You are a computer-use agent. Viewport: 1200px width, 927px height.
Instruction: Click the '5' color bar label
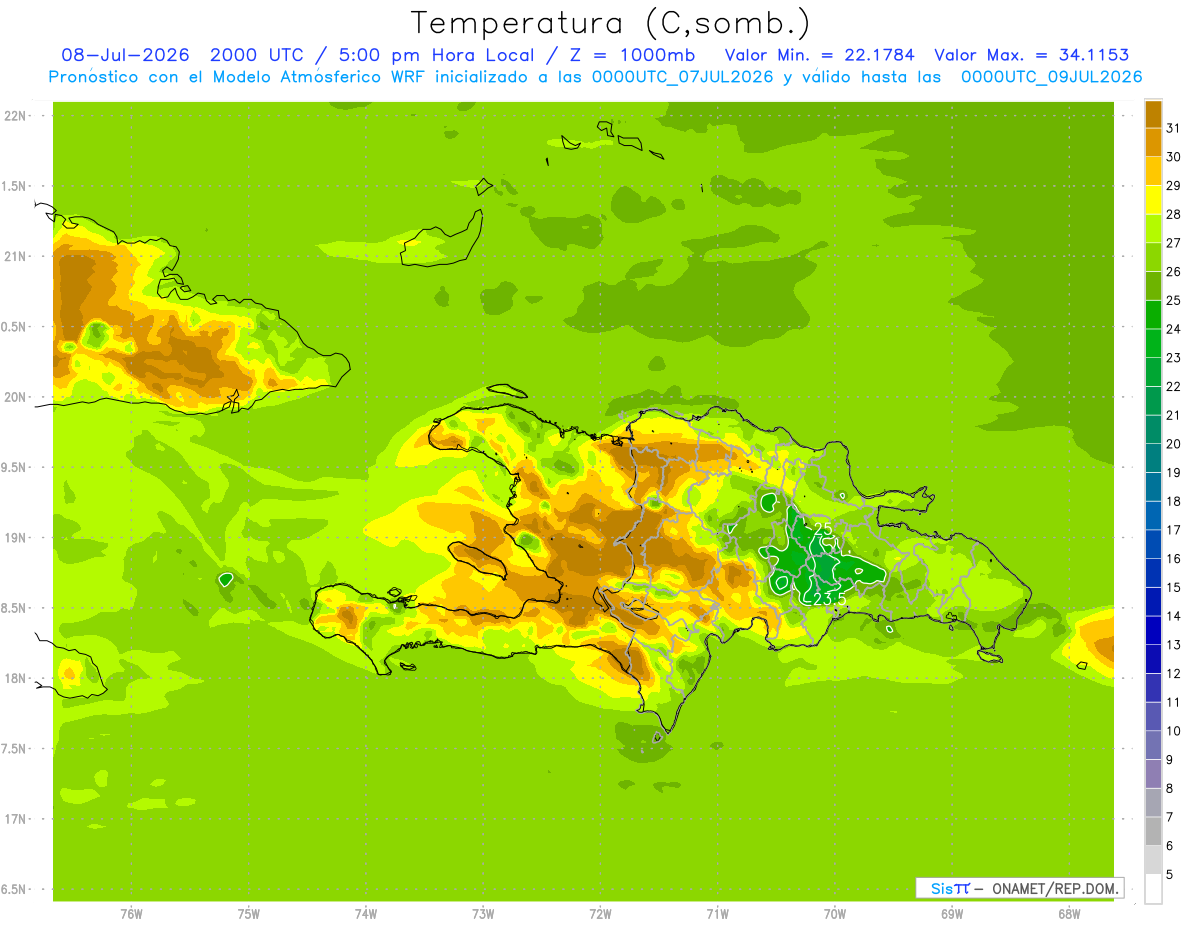coord(1171,874)
